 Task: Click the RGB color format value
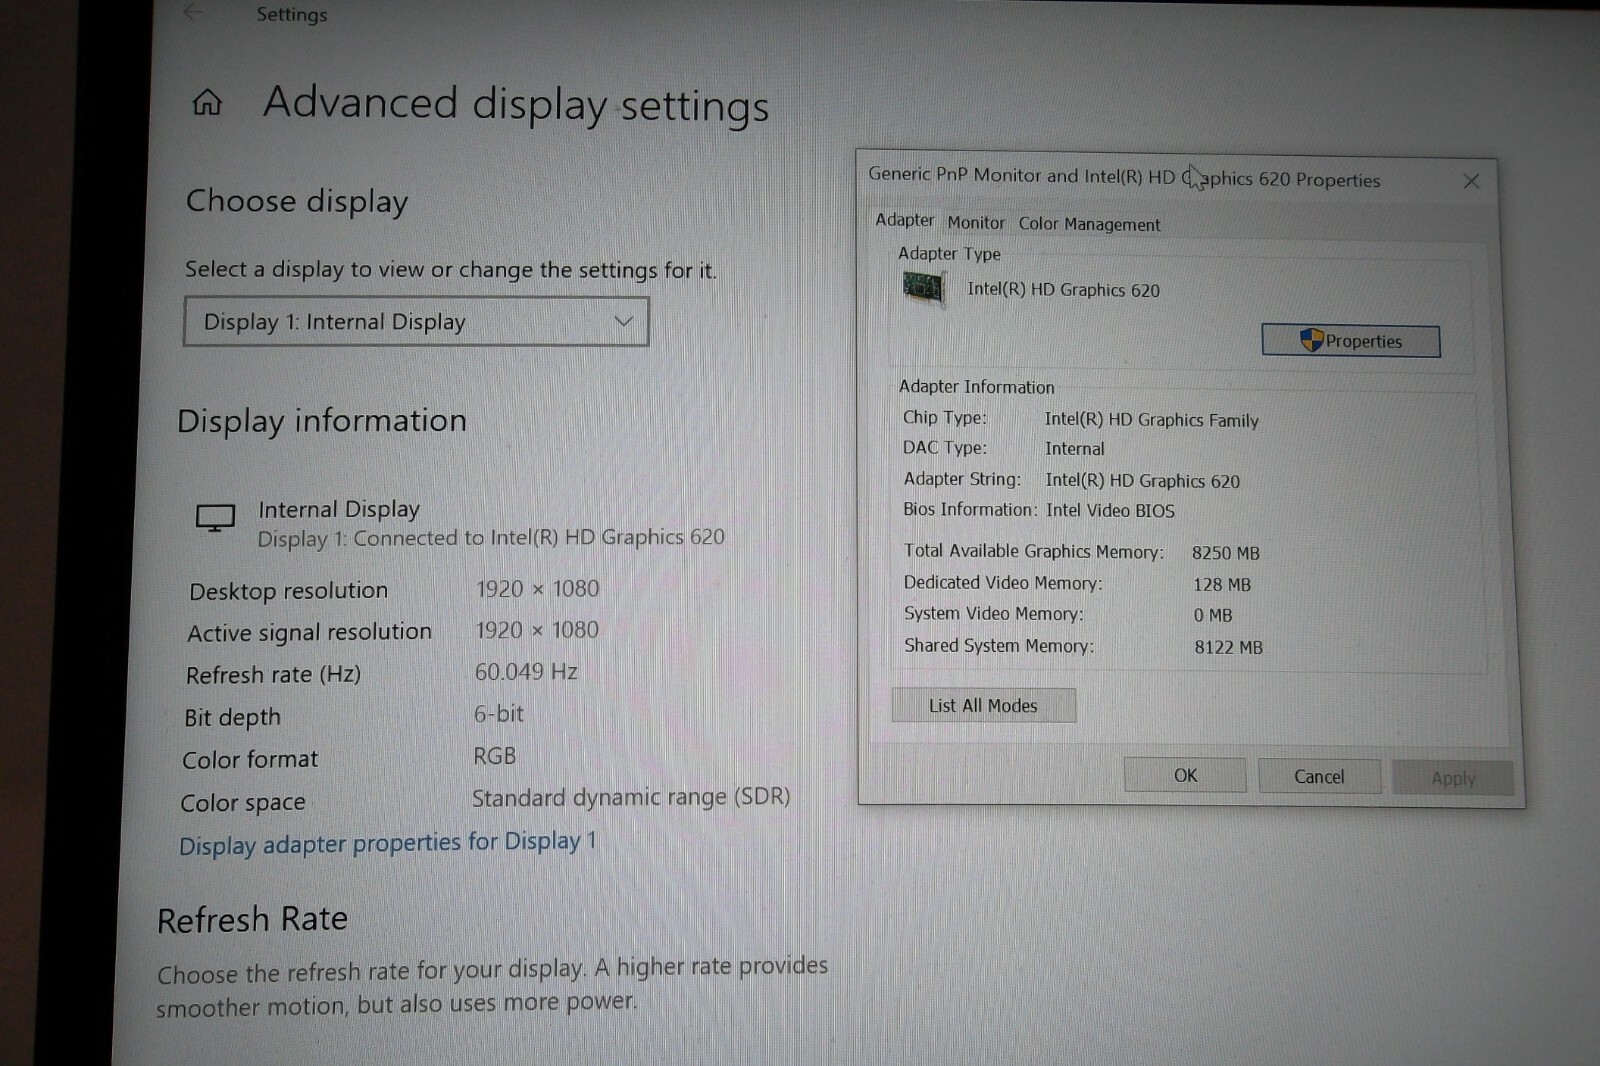(494, 756)
